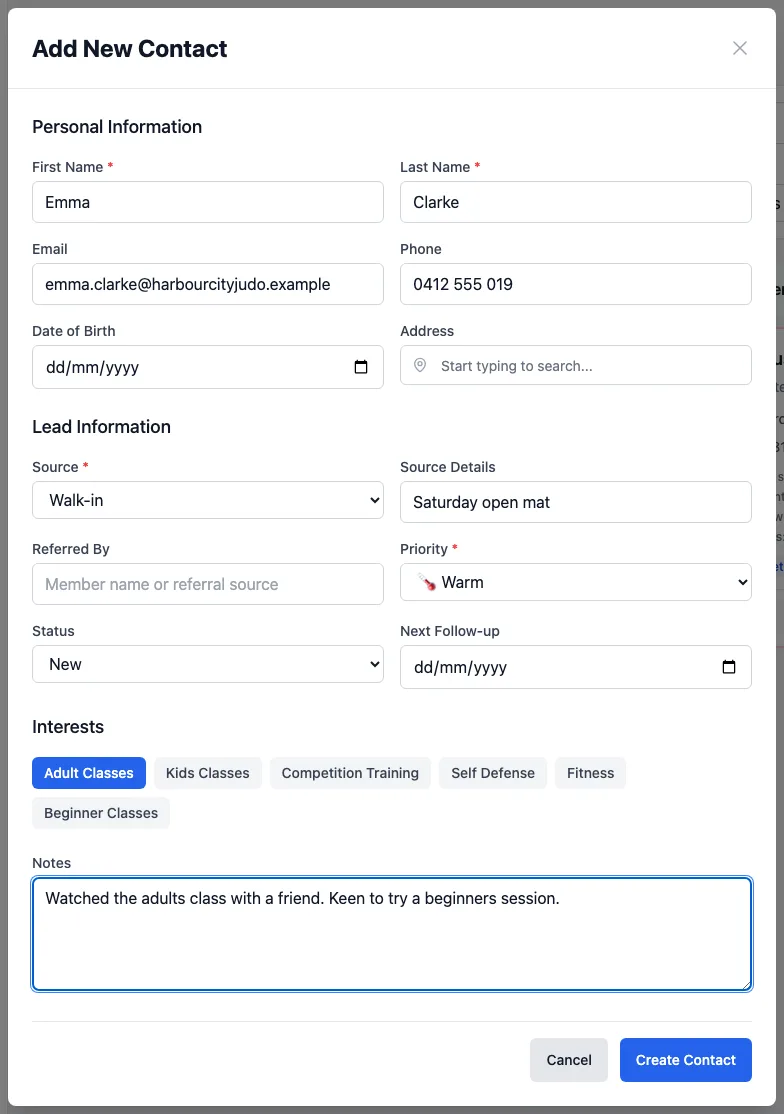Click into the Email input field
The height and width of the screenshot is (1114, 784).
[x=208, y=284]
